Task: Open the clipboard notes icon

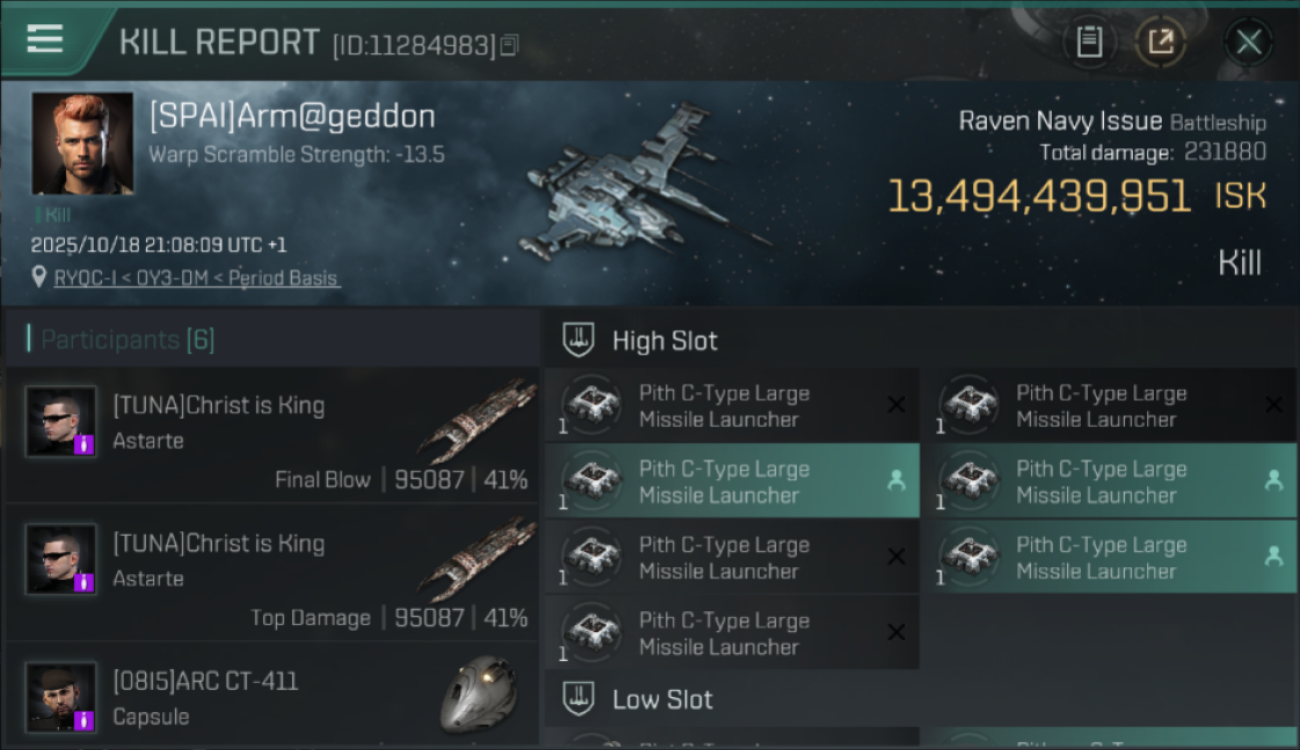Action: [x=1089, y=42]
